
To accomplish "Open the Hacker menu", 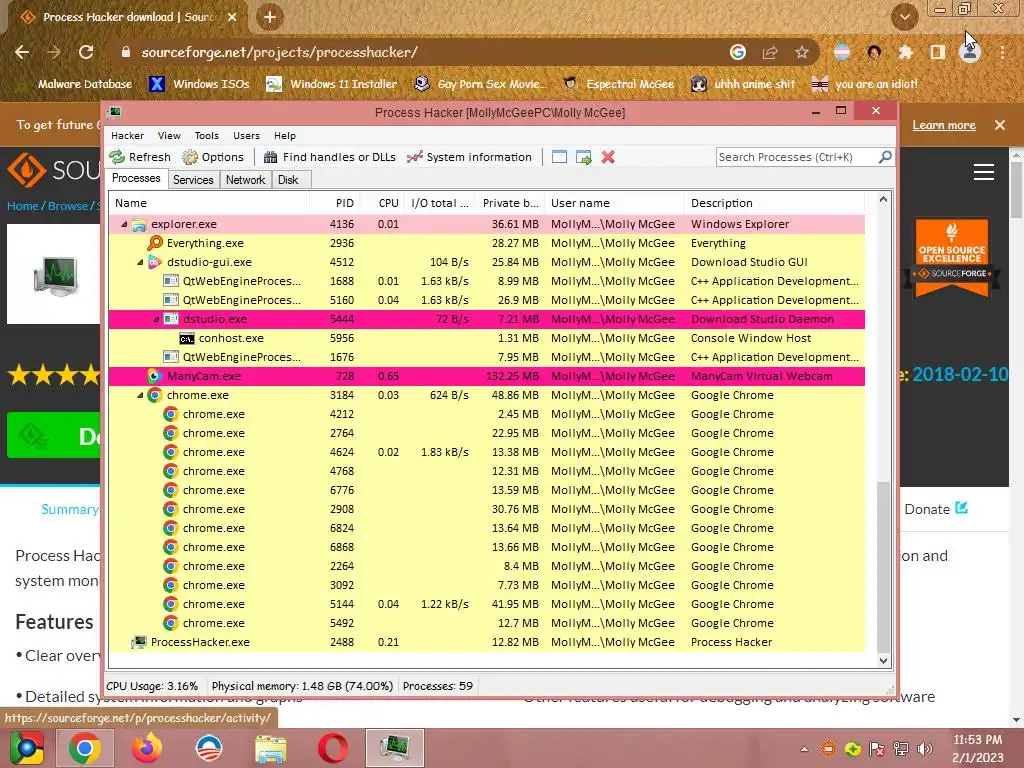I will (x=127, y=135).
